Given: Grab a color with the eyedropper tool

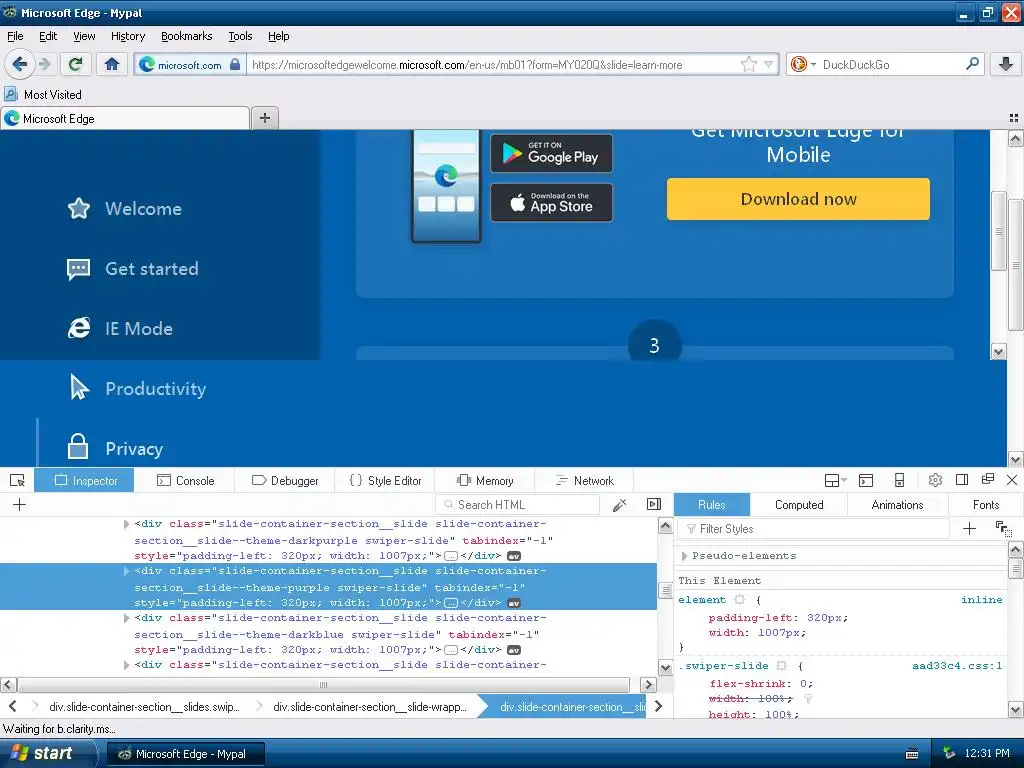Looking at the screenshot, I should [619, 505].
